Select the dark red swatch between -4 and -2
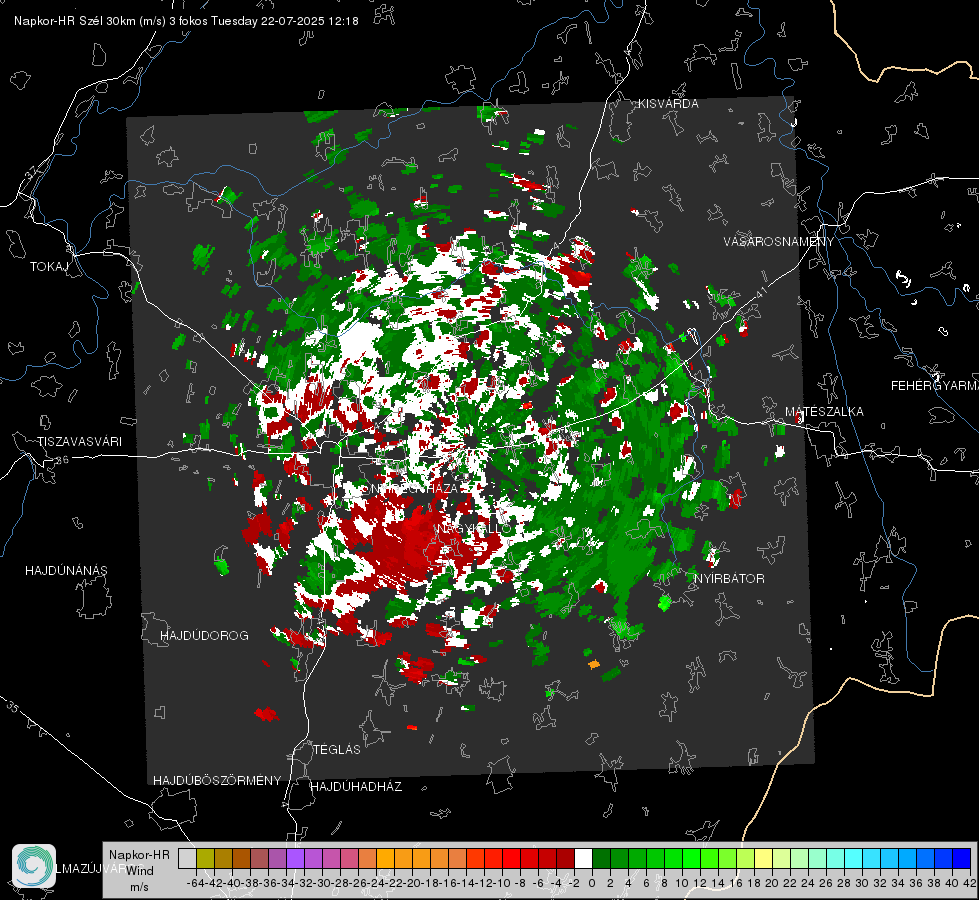 (564, 858)
